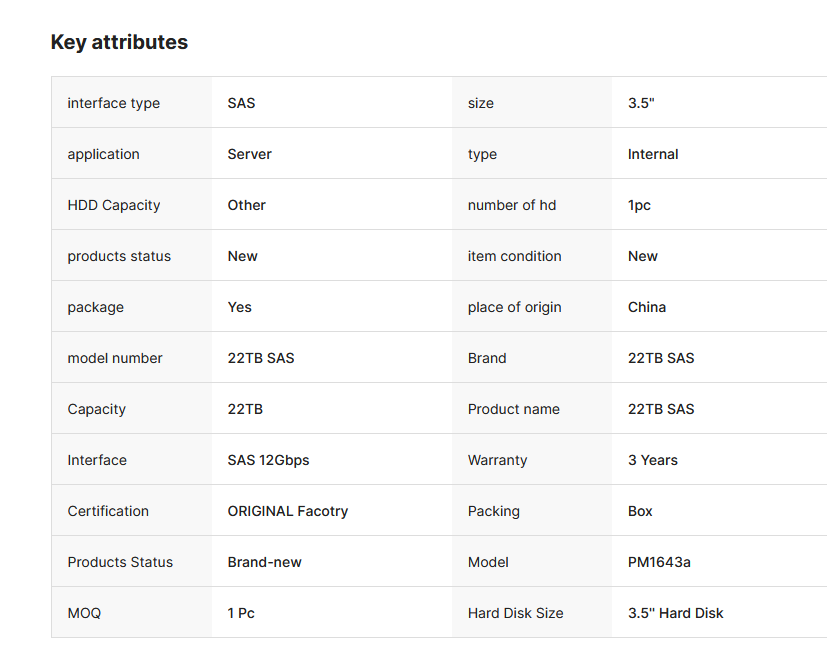The image size is (827, 651).
Task: Click the 1 Pc MOQ value
Action: (241, 613)
